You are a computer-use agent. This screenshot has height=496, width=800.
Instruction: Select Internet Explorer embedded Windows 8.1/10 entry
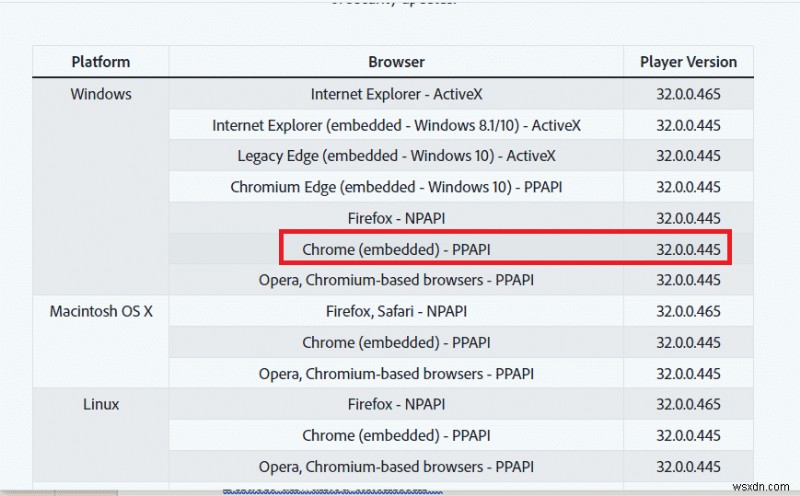396,126
